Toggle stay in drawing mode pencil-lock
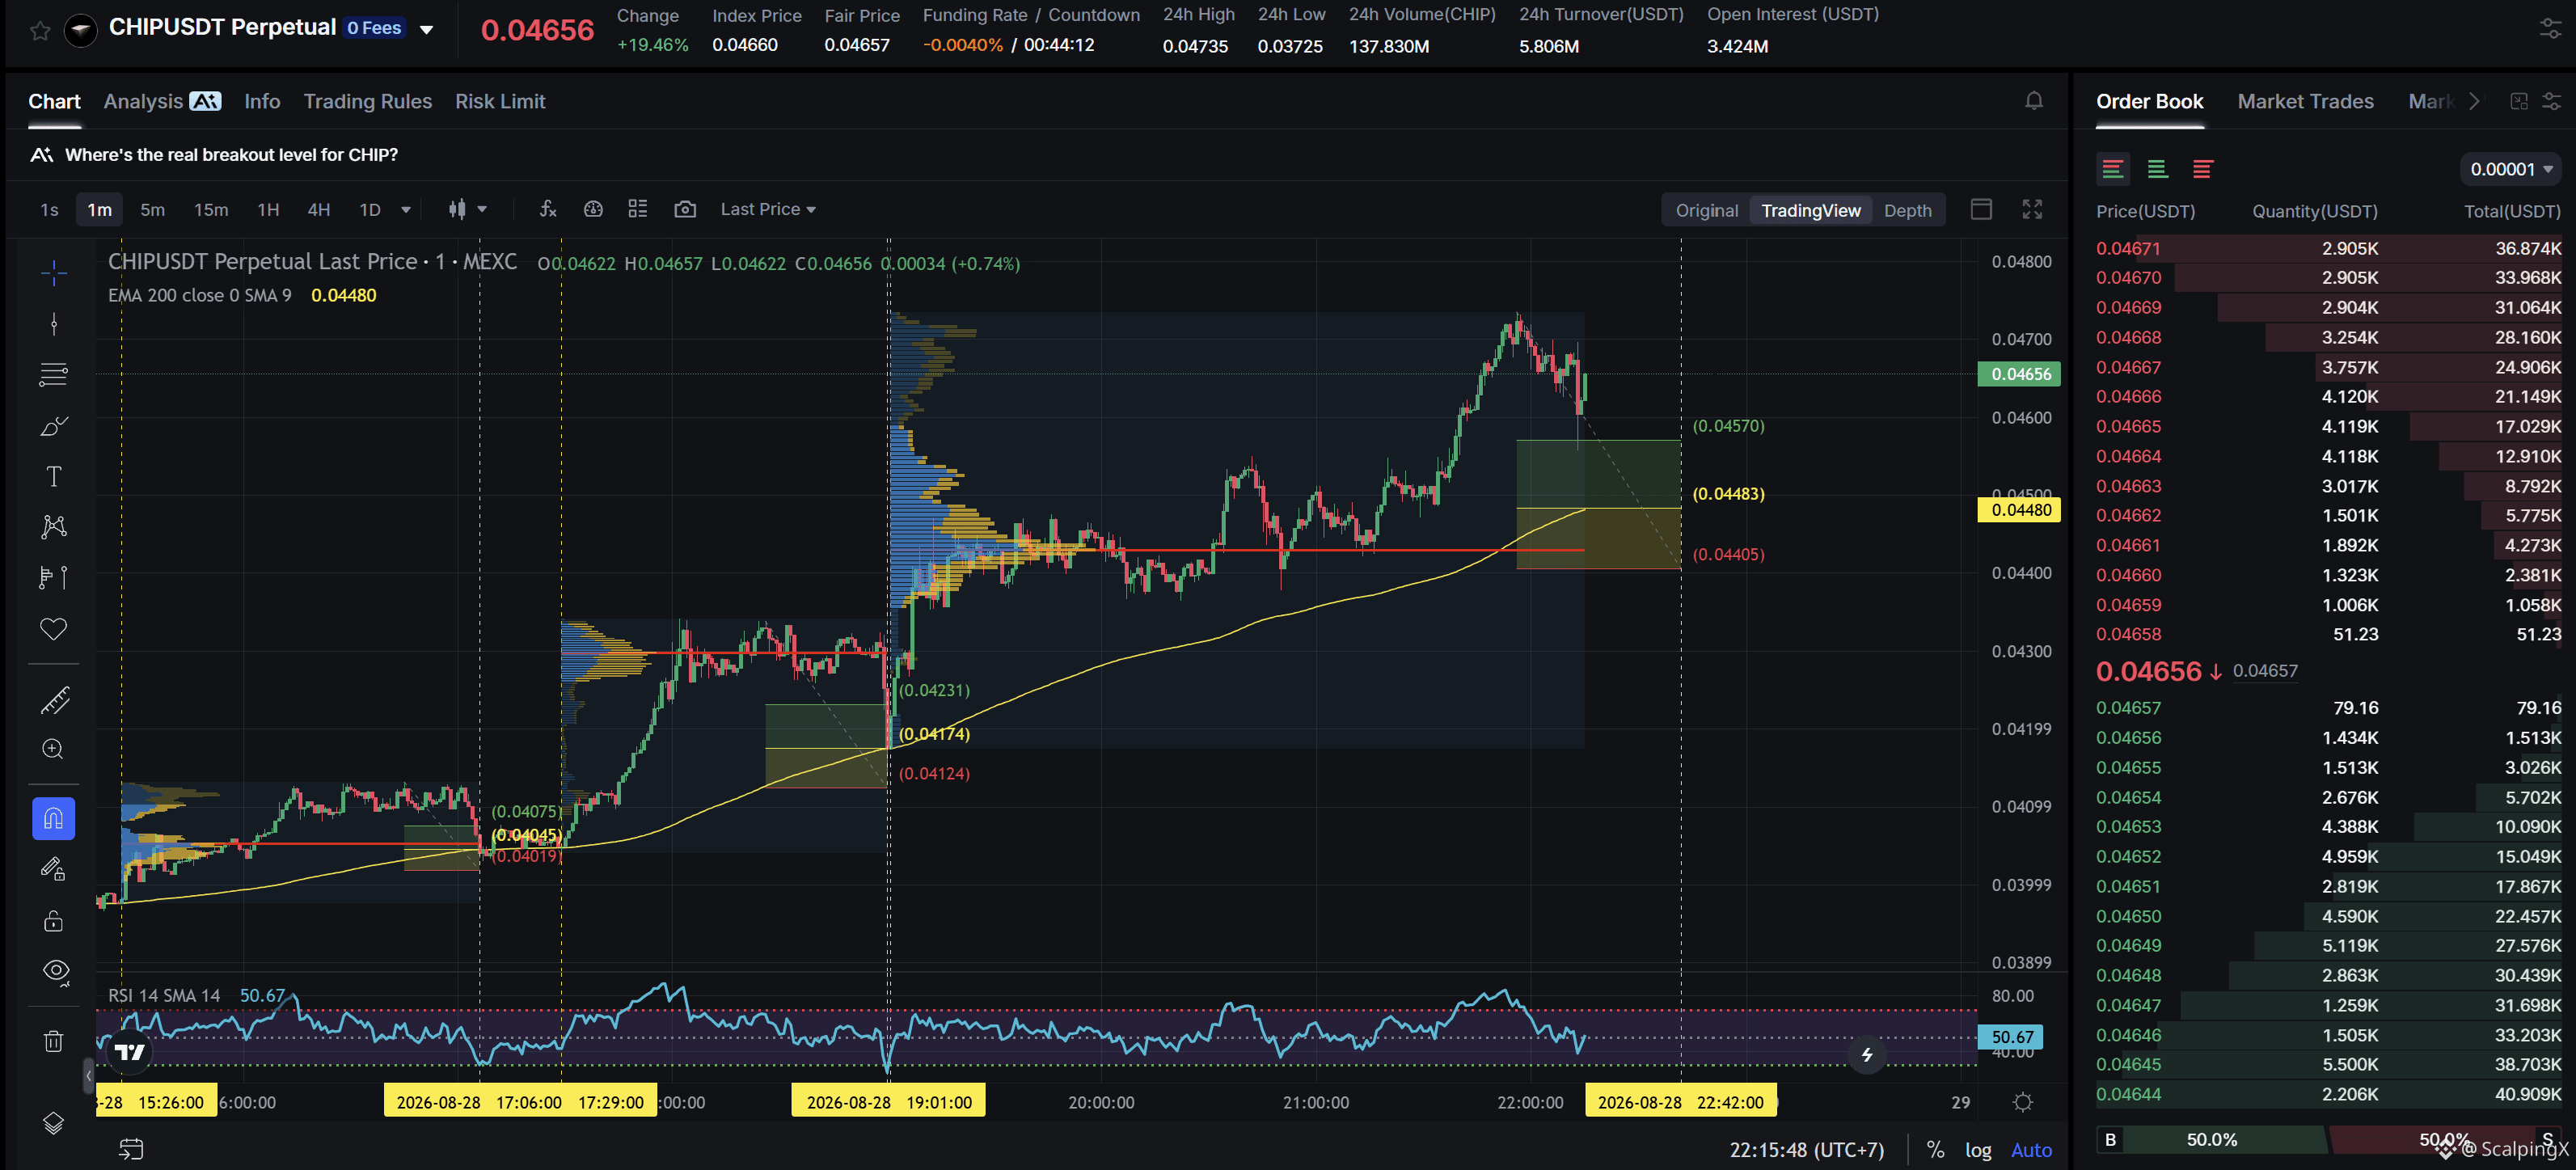Image resolution: width=2576 pixels, height=1170 pixels. pos(54,869)
